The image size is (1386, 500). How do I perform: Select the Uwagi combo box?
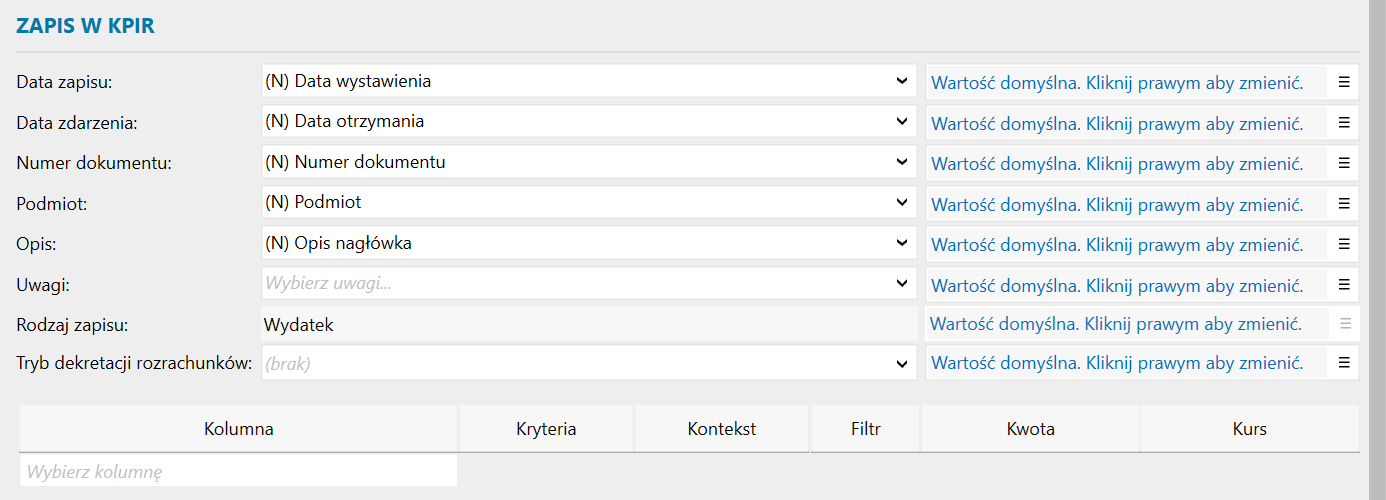tap(588, 284)
